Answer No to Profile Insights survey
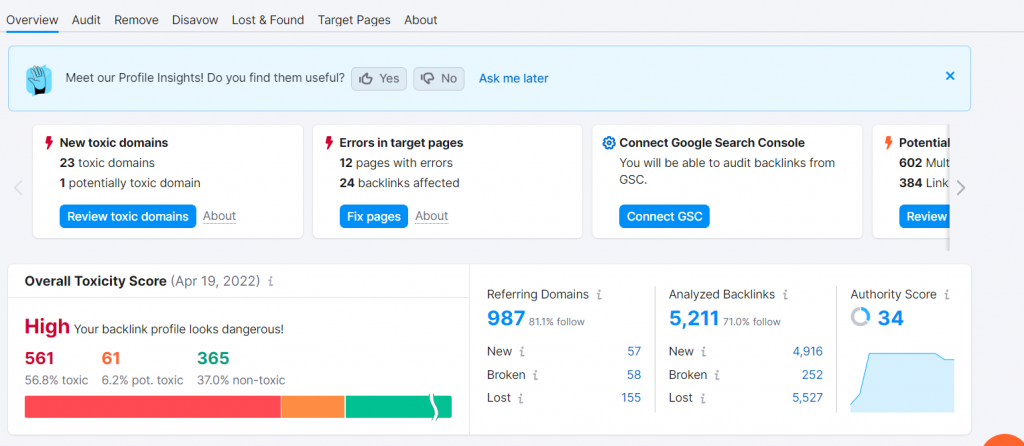The image size is (1024, 446). (439, 78)
